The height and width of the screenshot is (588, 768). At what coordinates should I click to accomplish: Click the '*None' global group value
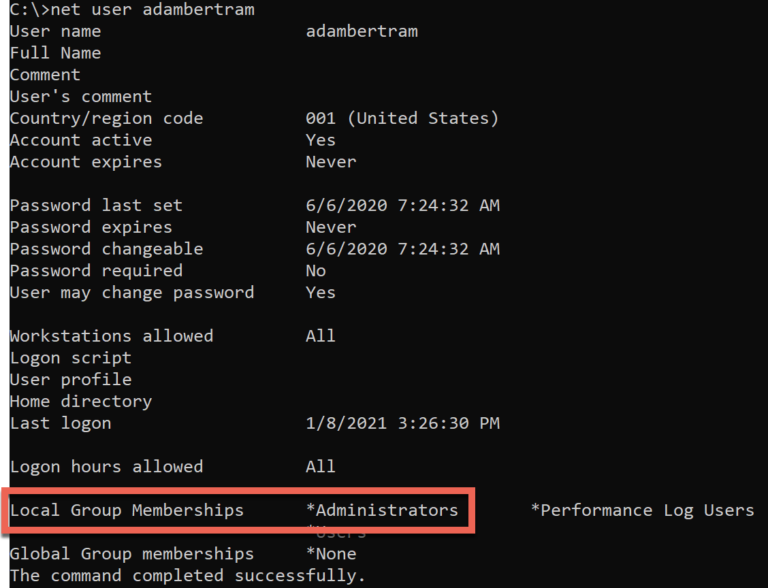331,554
